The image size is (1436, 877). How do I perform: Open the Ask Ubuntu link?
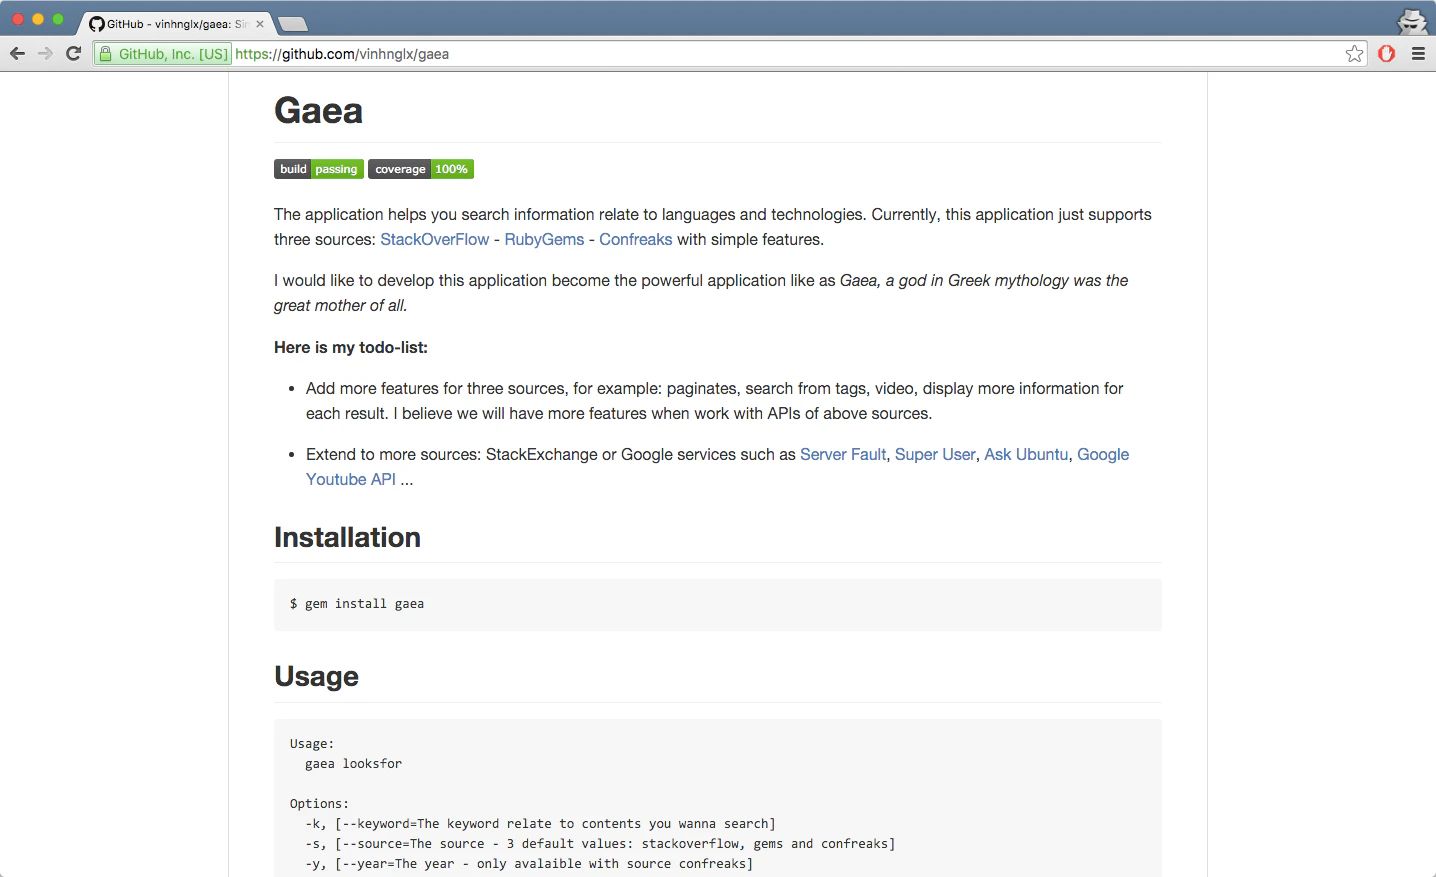(1025, 454)
